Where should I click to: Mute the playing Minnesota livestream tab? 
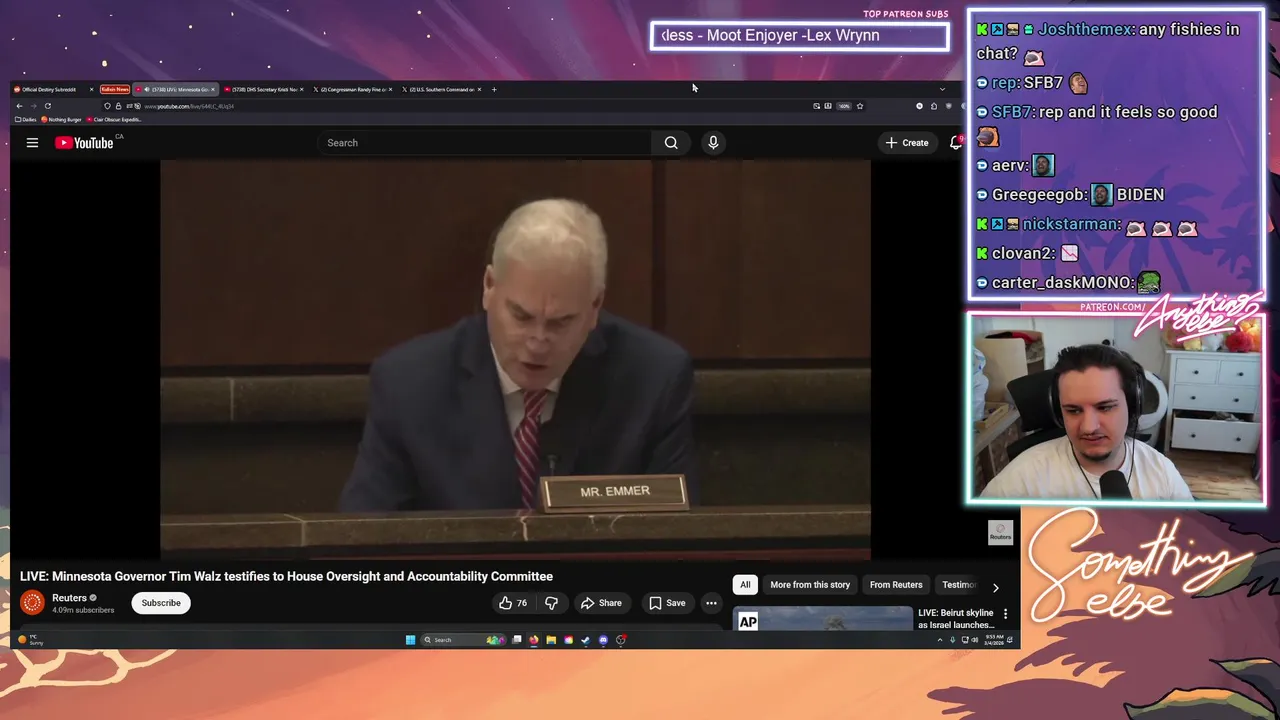147,89
